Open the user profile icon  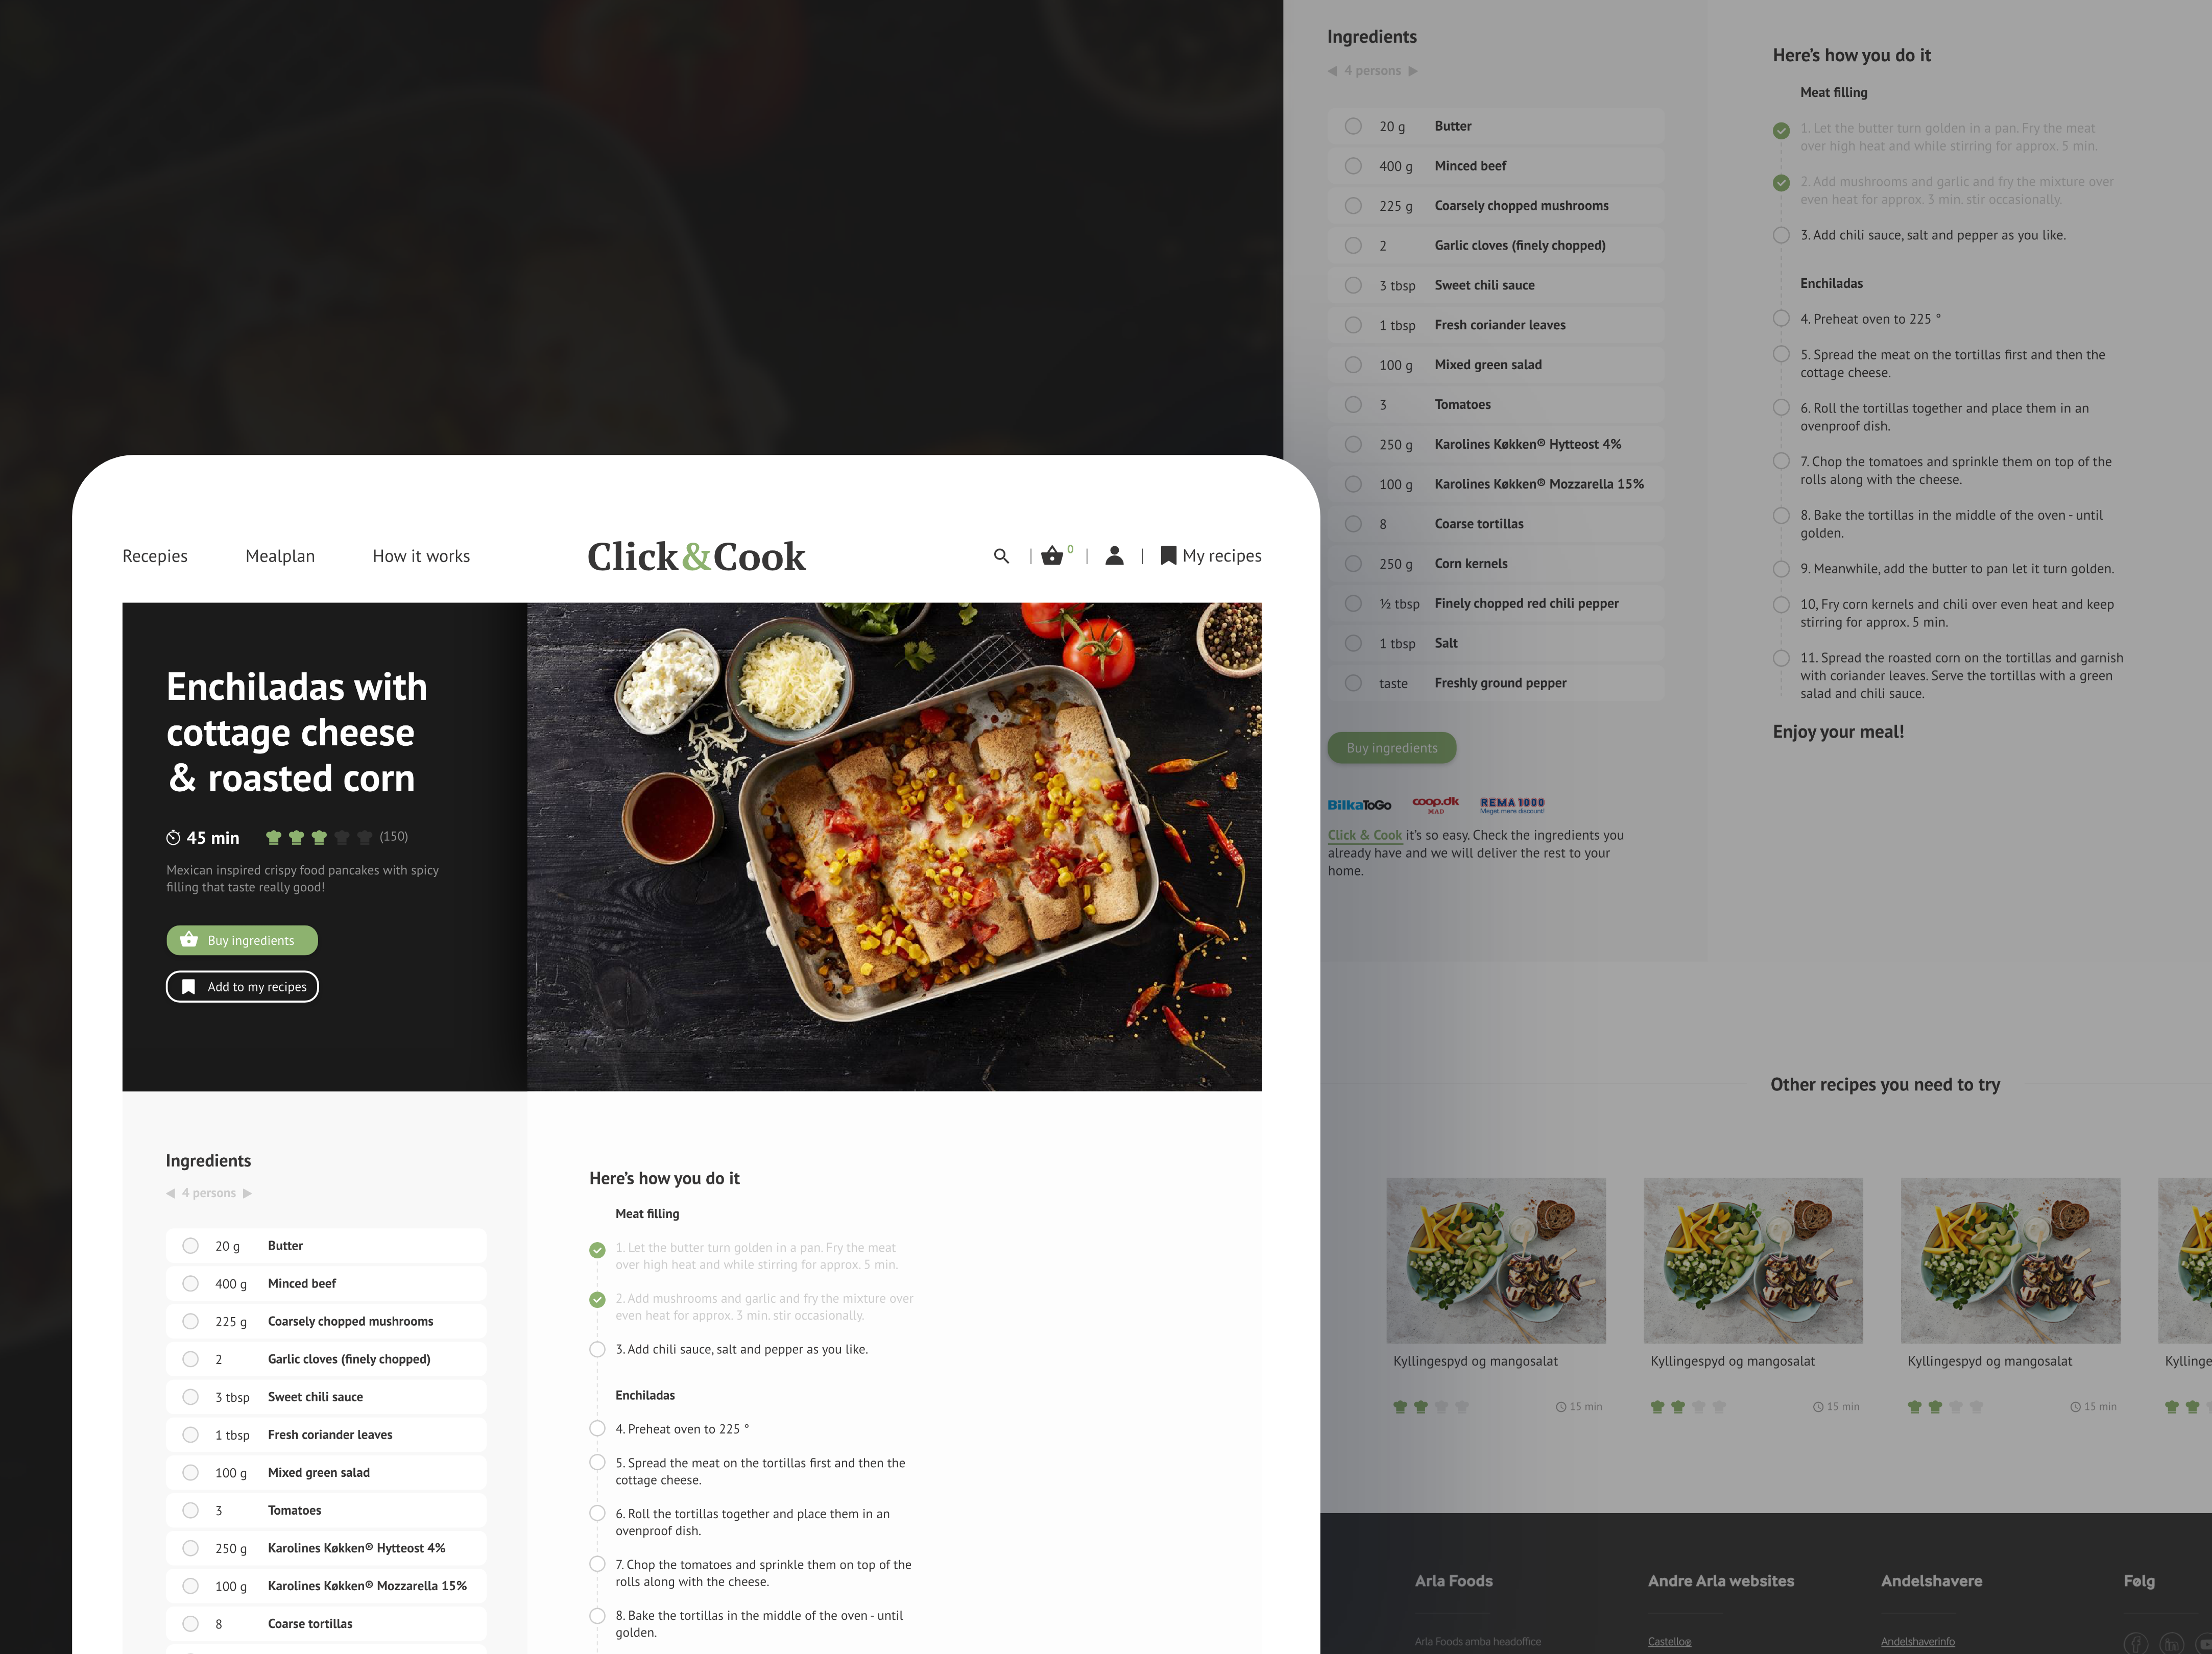[x=1114, y=556]
